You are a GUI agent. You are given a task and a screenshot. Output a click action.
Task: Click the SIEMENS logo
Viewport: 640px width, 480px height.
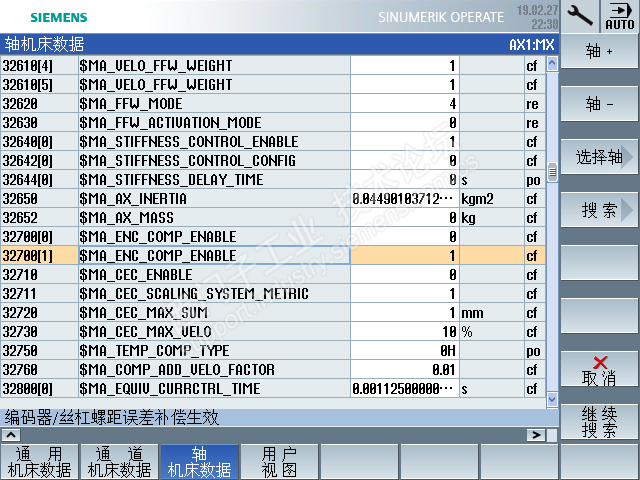pos(59,17)
